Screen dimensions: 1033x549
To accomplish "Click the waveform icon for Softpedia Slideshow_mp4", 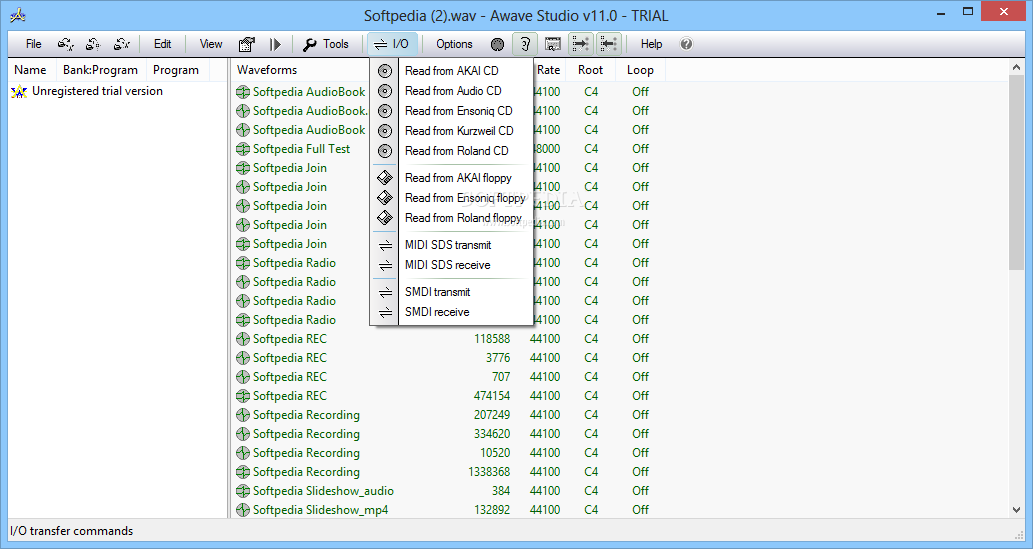I will 243,510.
